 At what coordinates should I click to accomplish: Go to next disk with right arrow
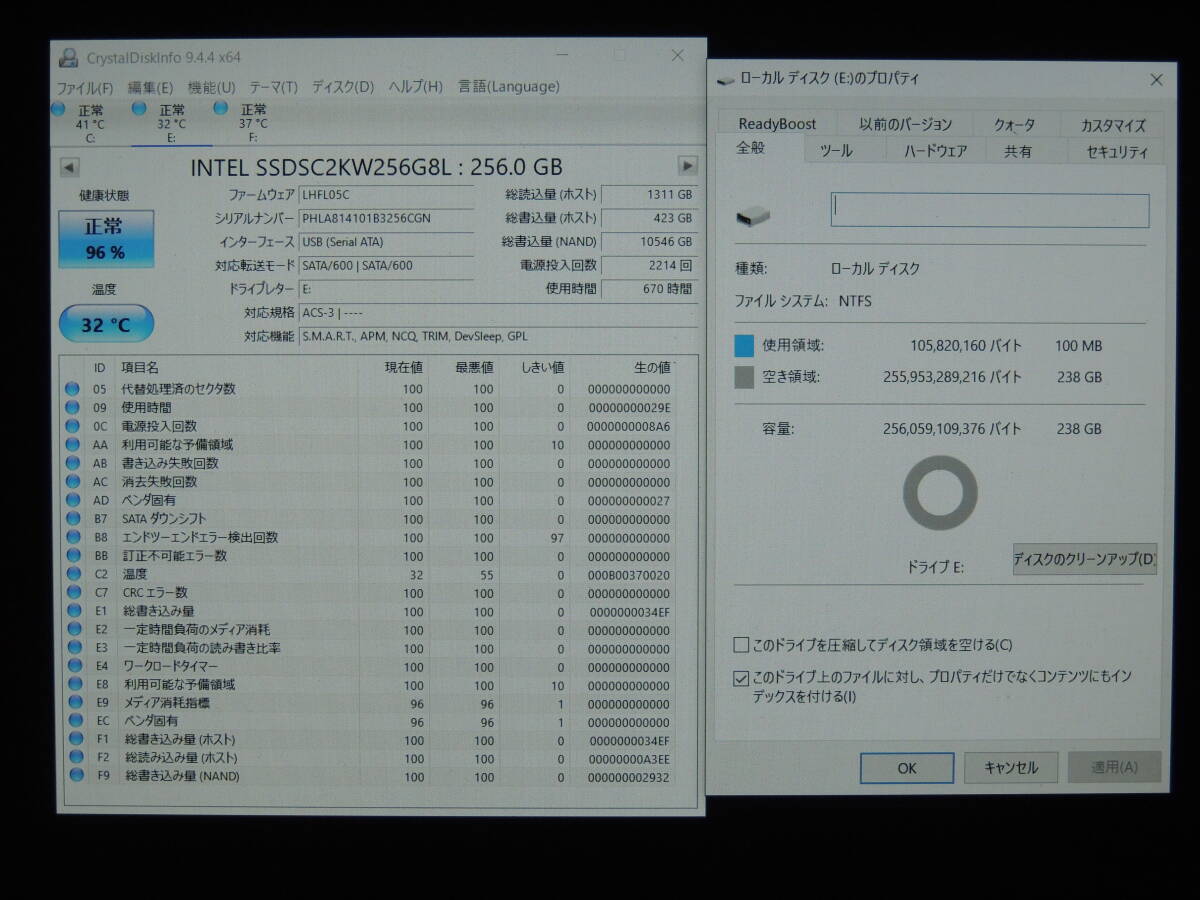pos(687,166)
